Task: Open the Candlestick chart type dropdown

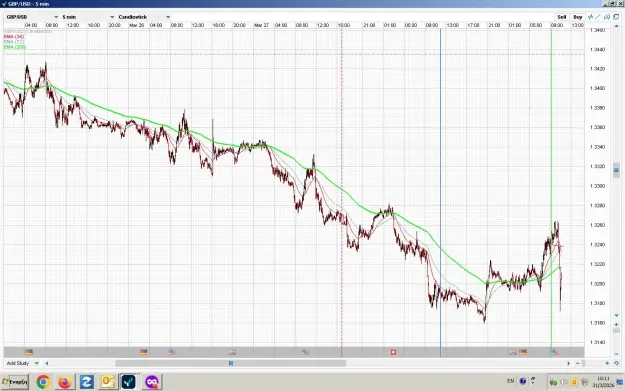Action: pyautogui.click(x=144, y=17)
